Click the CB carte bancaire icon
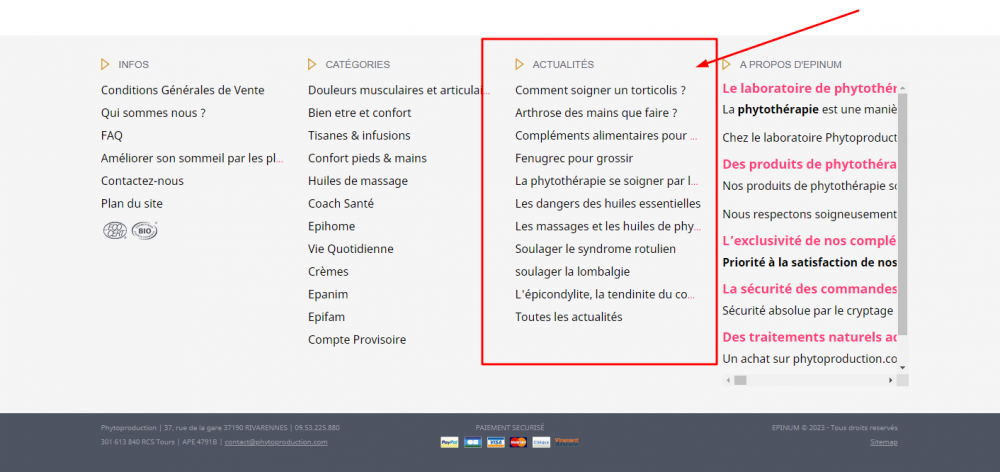The height and width of the screenshot is (472, 1000). (x=473, y=442)
